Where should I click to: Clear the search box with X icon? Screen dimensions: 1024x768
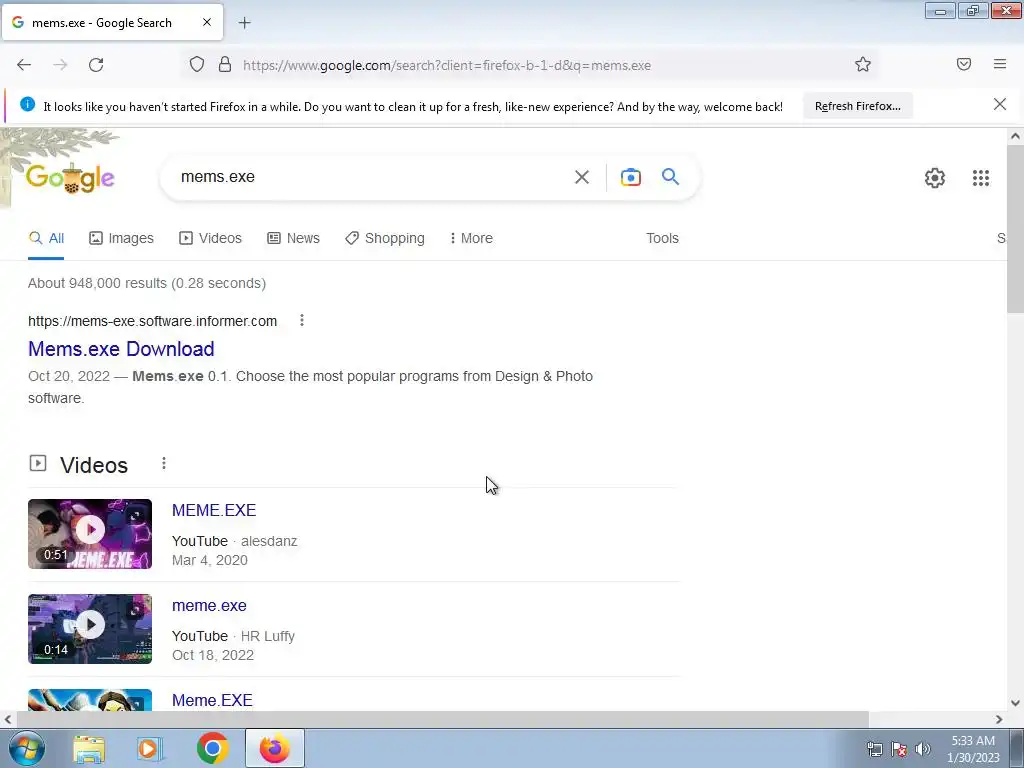tap(582, 177)
